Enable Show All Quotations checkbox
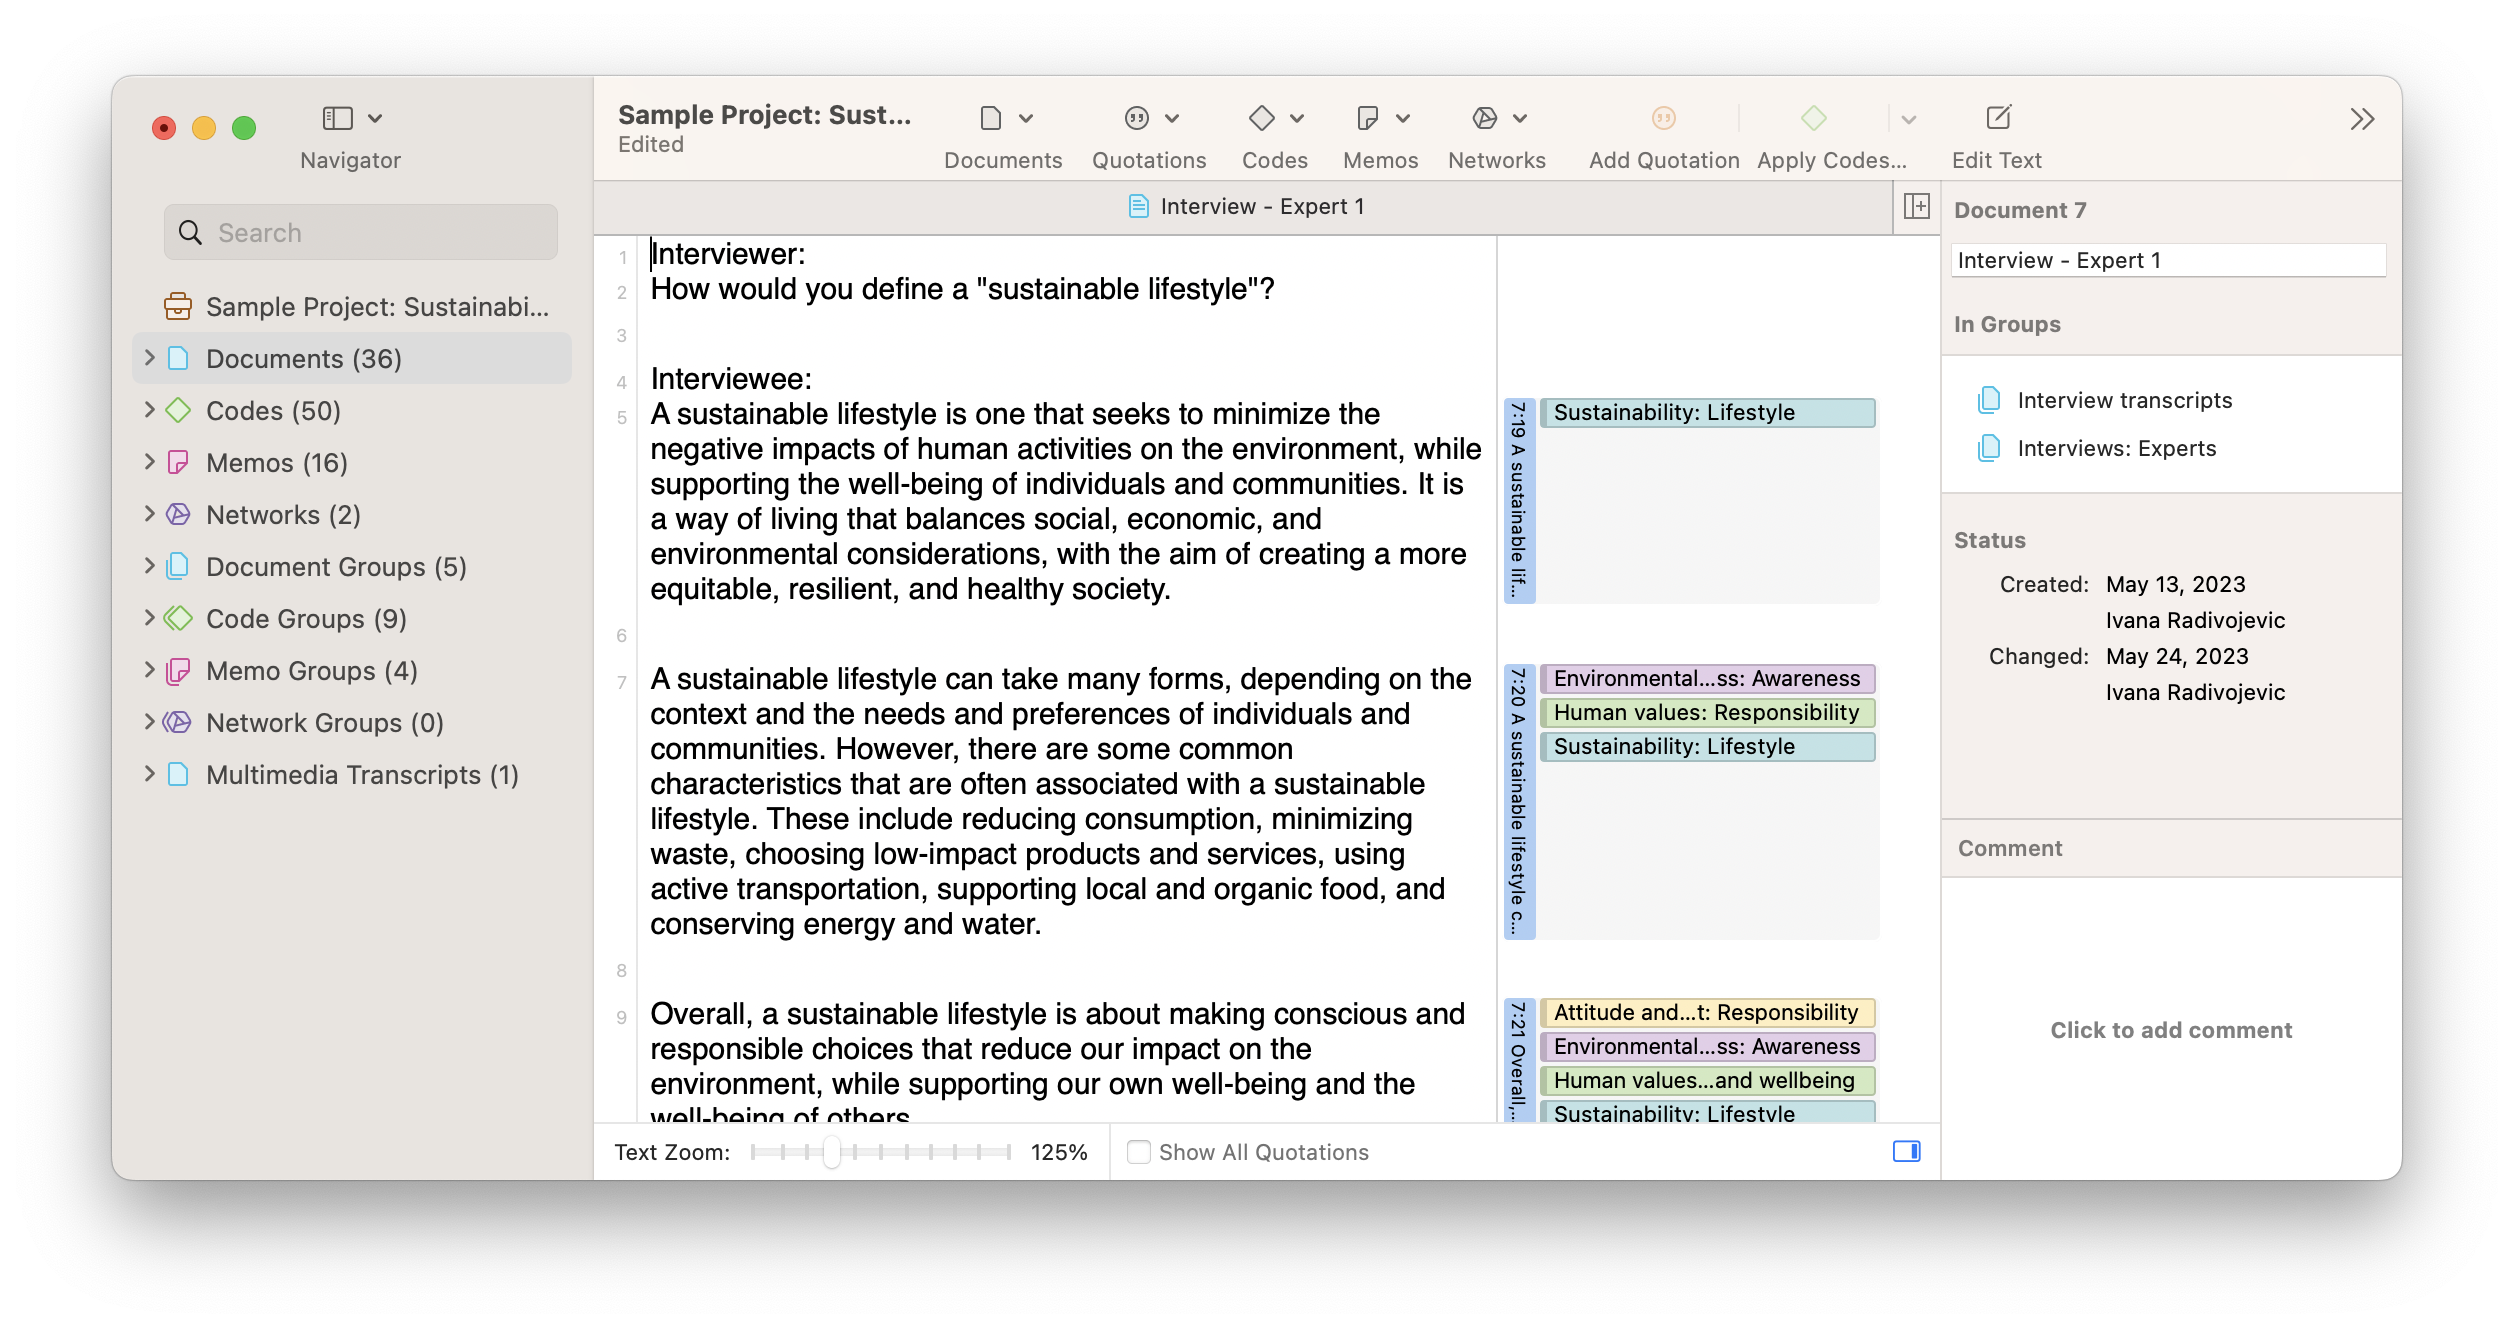The width and height of the screenshot is (2514, 1328). click(x=1138, y=1152)
